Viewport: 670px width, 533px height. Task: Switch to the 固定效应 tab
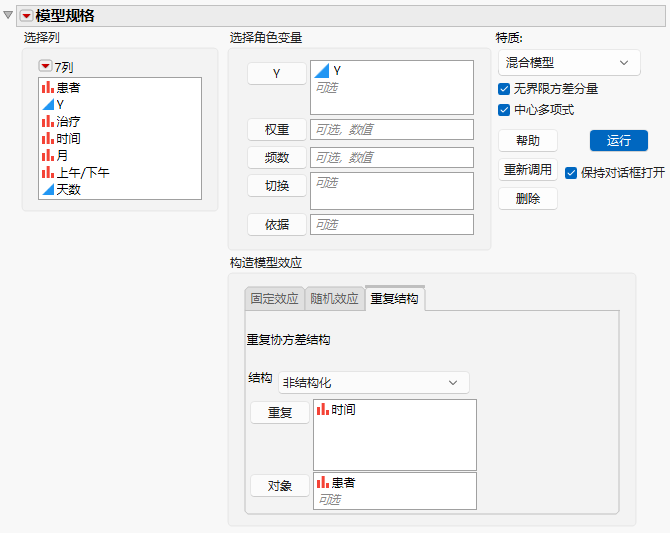[274, 298]
